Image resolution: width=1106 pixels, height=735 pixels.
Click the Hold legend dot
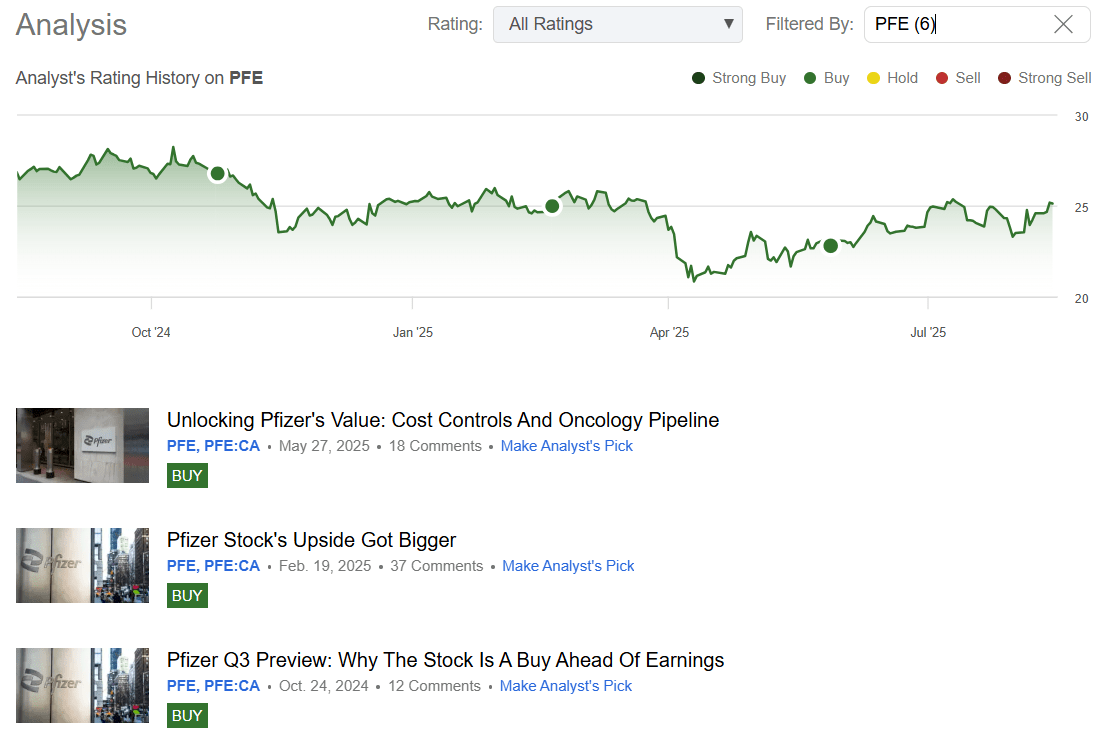point(874,77)
